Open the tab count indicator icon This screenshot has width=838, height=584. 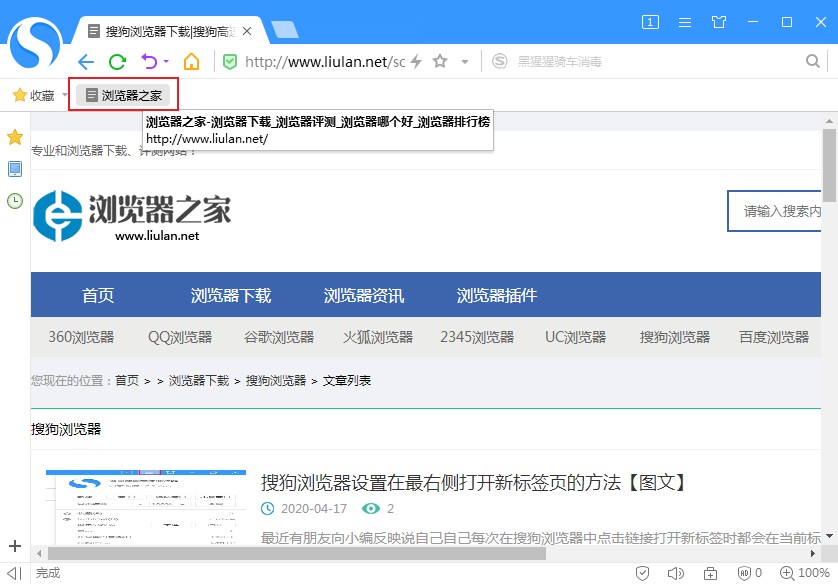pos(650,22)
